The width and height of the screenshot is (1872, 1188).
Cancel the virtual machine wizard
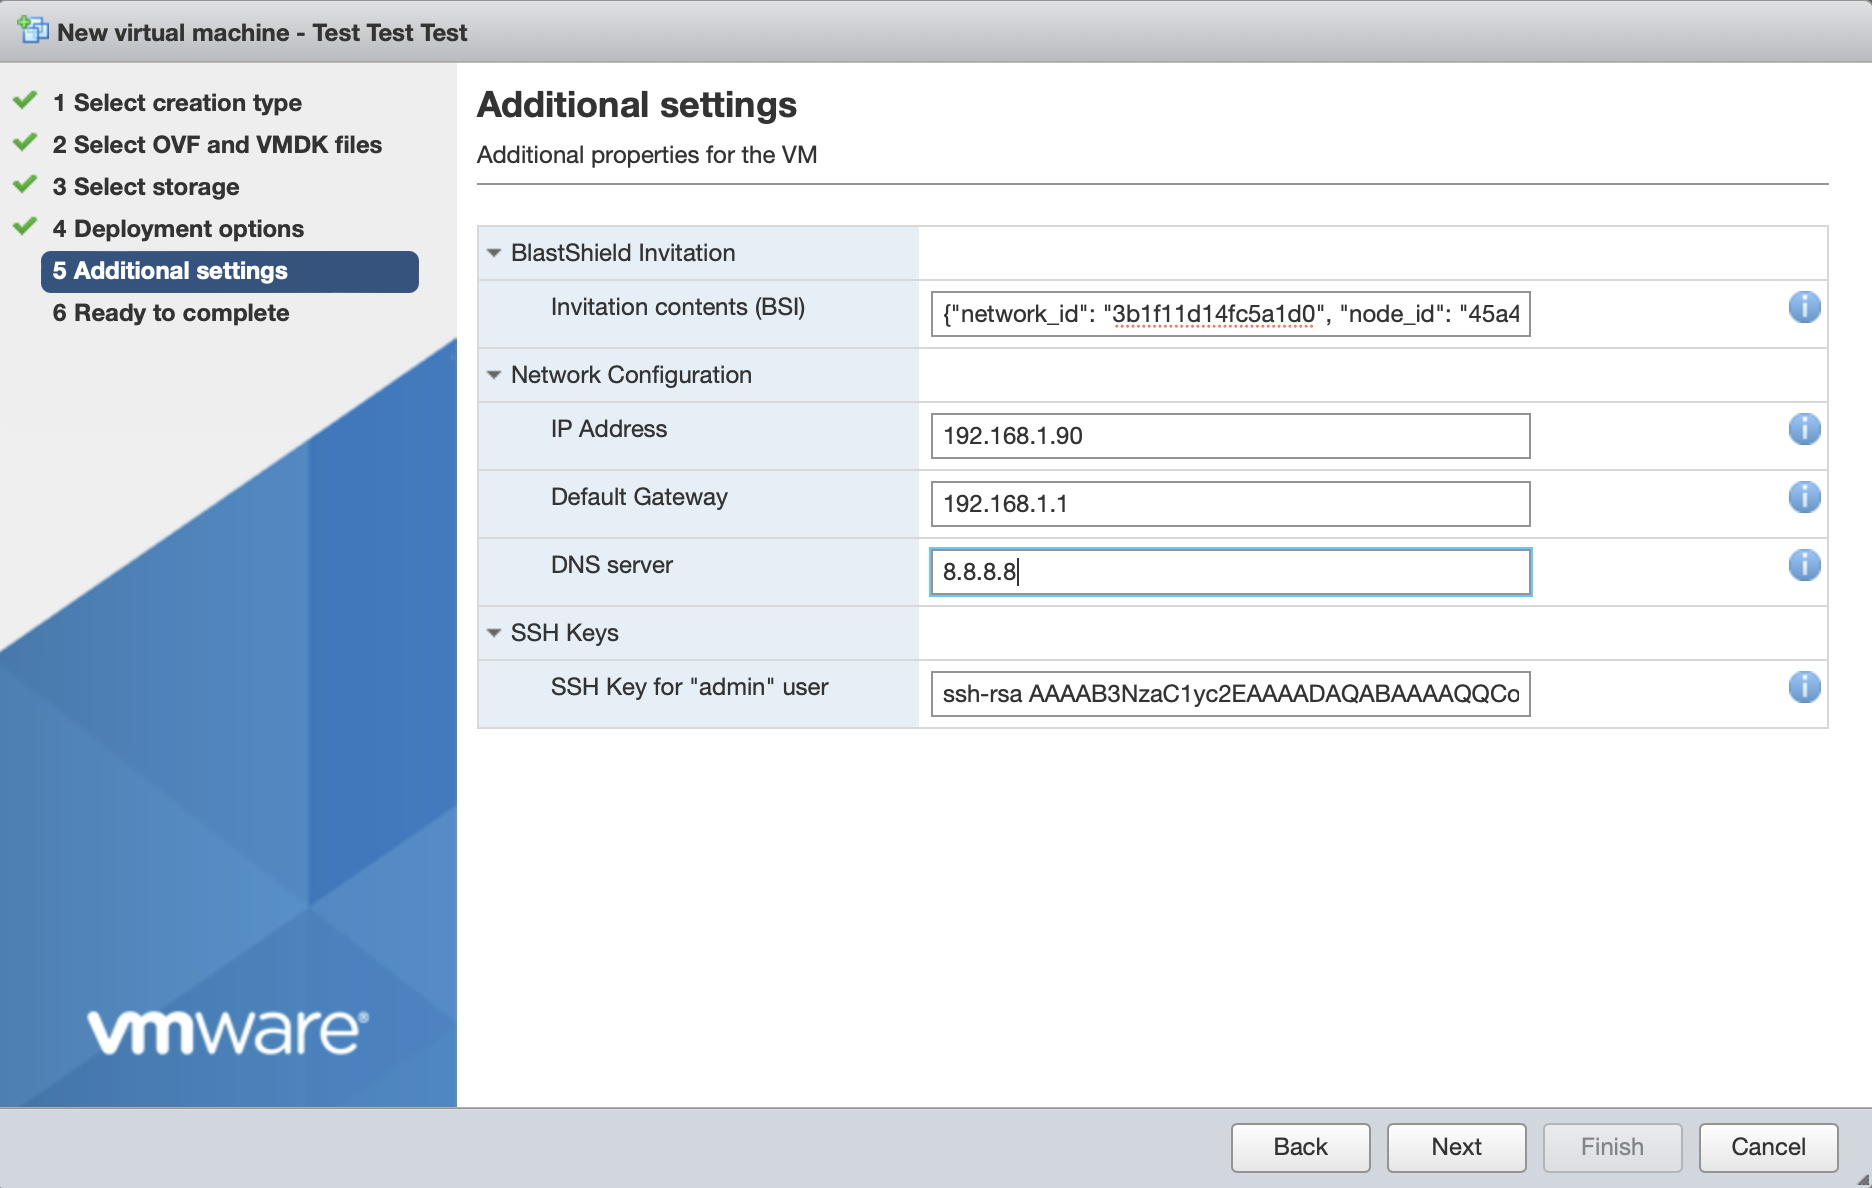click(1768, 1147)
